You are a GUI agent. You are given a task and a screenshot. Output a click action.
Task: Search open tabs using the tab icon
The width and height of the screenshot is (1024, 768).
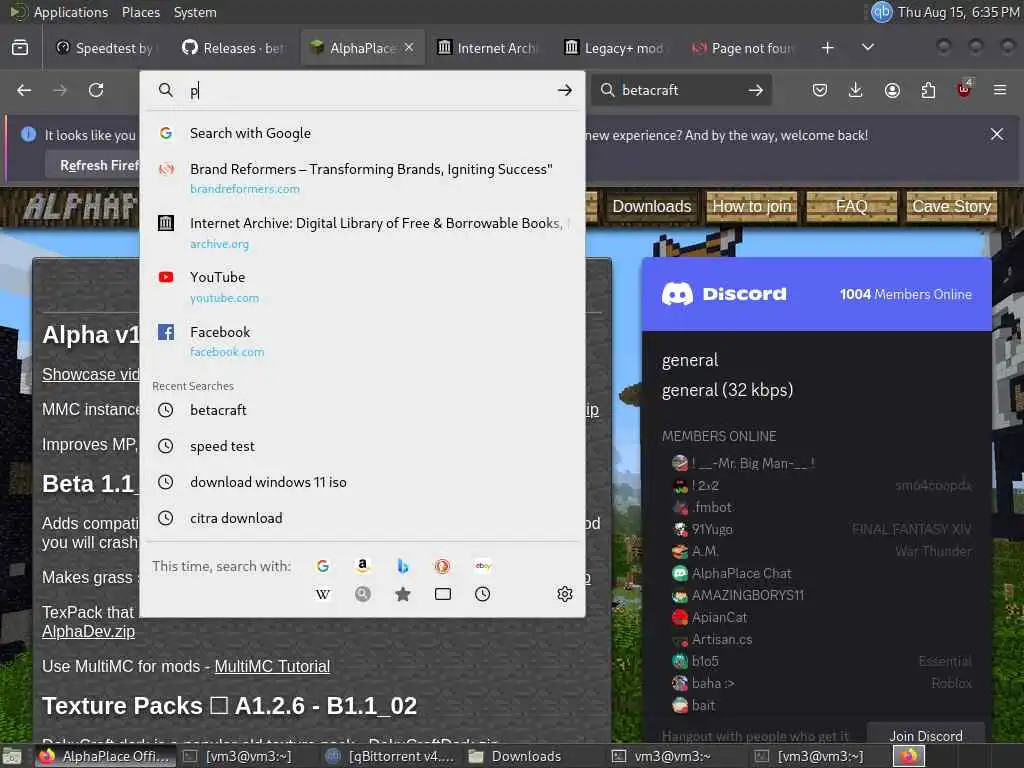443,594
